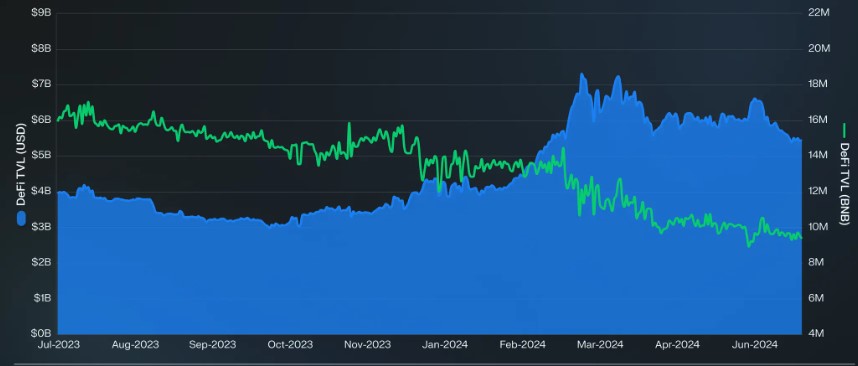Click the green DeFi TVL (BNB) legend line
Image resolution: width=858 pixels, height=366 pixels.
[844, 130]
